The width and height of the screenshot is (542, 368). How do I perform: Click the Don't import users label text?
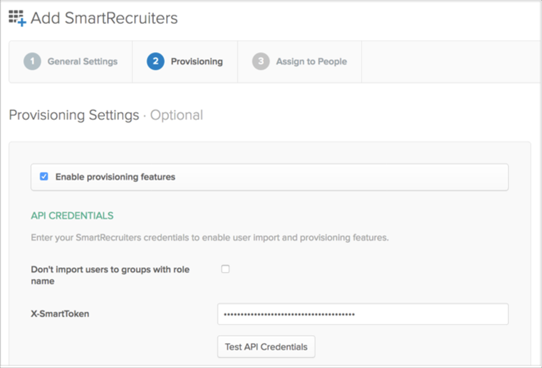click(x=110, y=275)
